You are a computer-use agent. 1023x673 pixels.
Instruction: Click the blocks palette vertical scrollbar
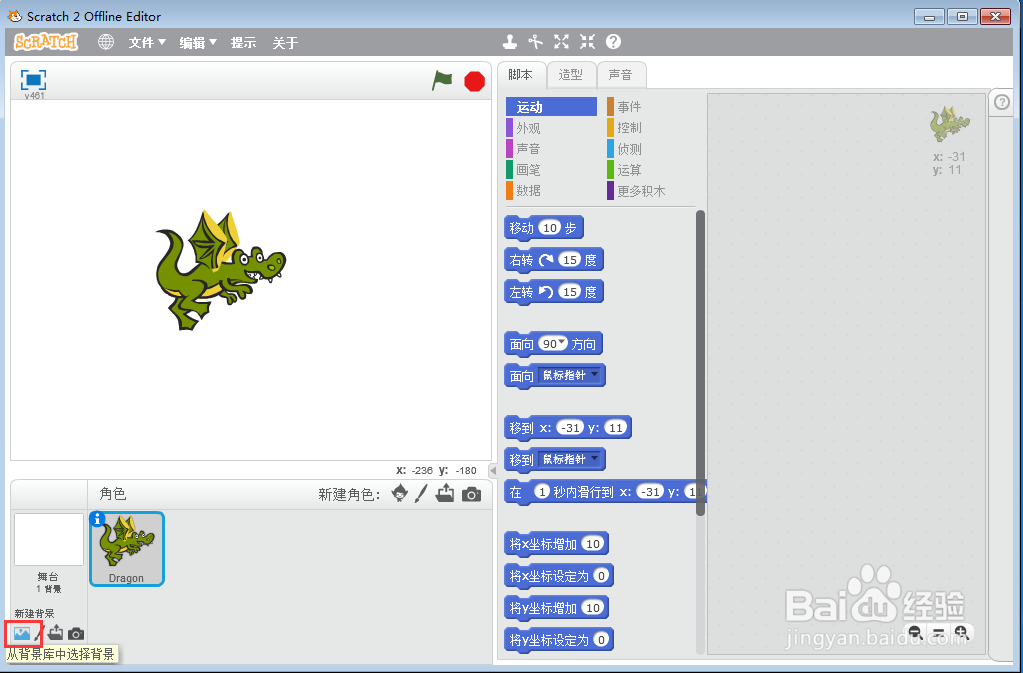(x=701, y=363)
